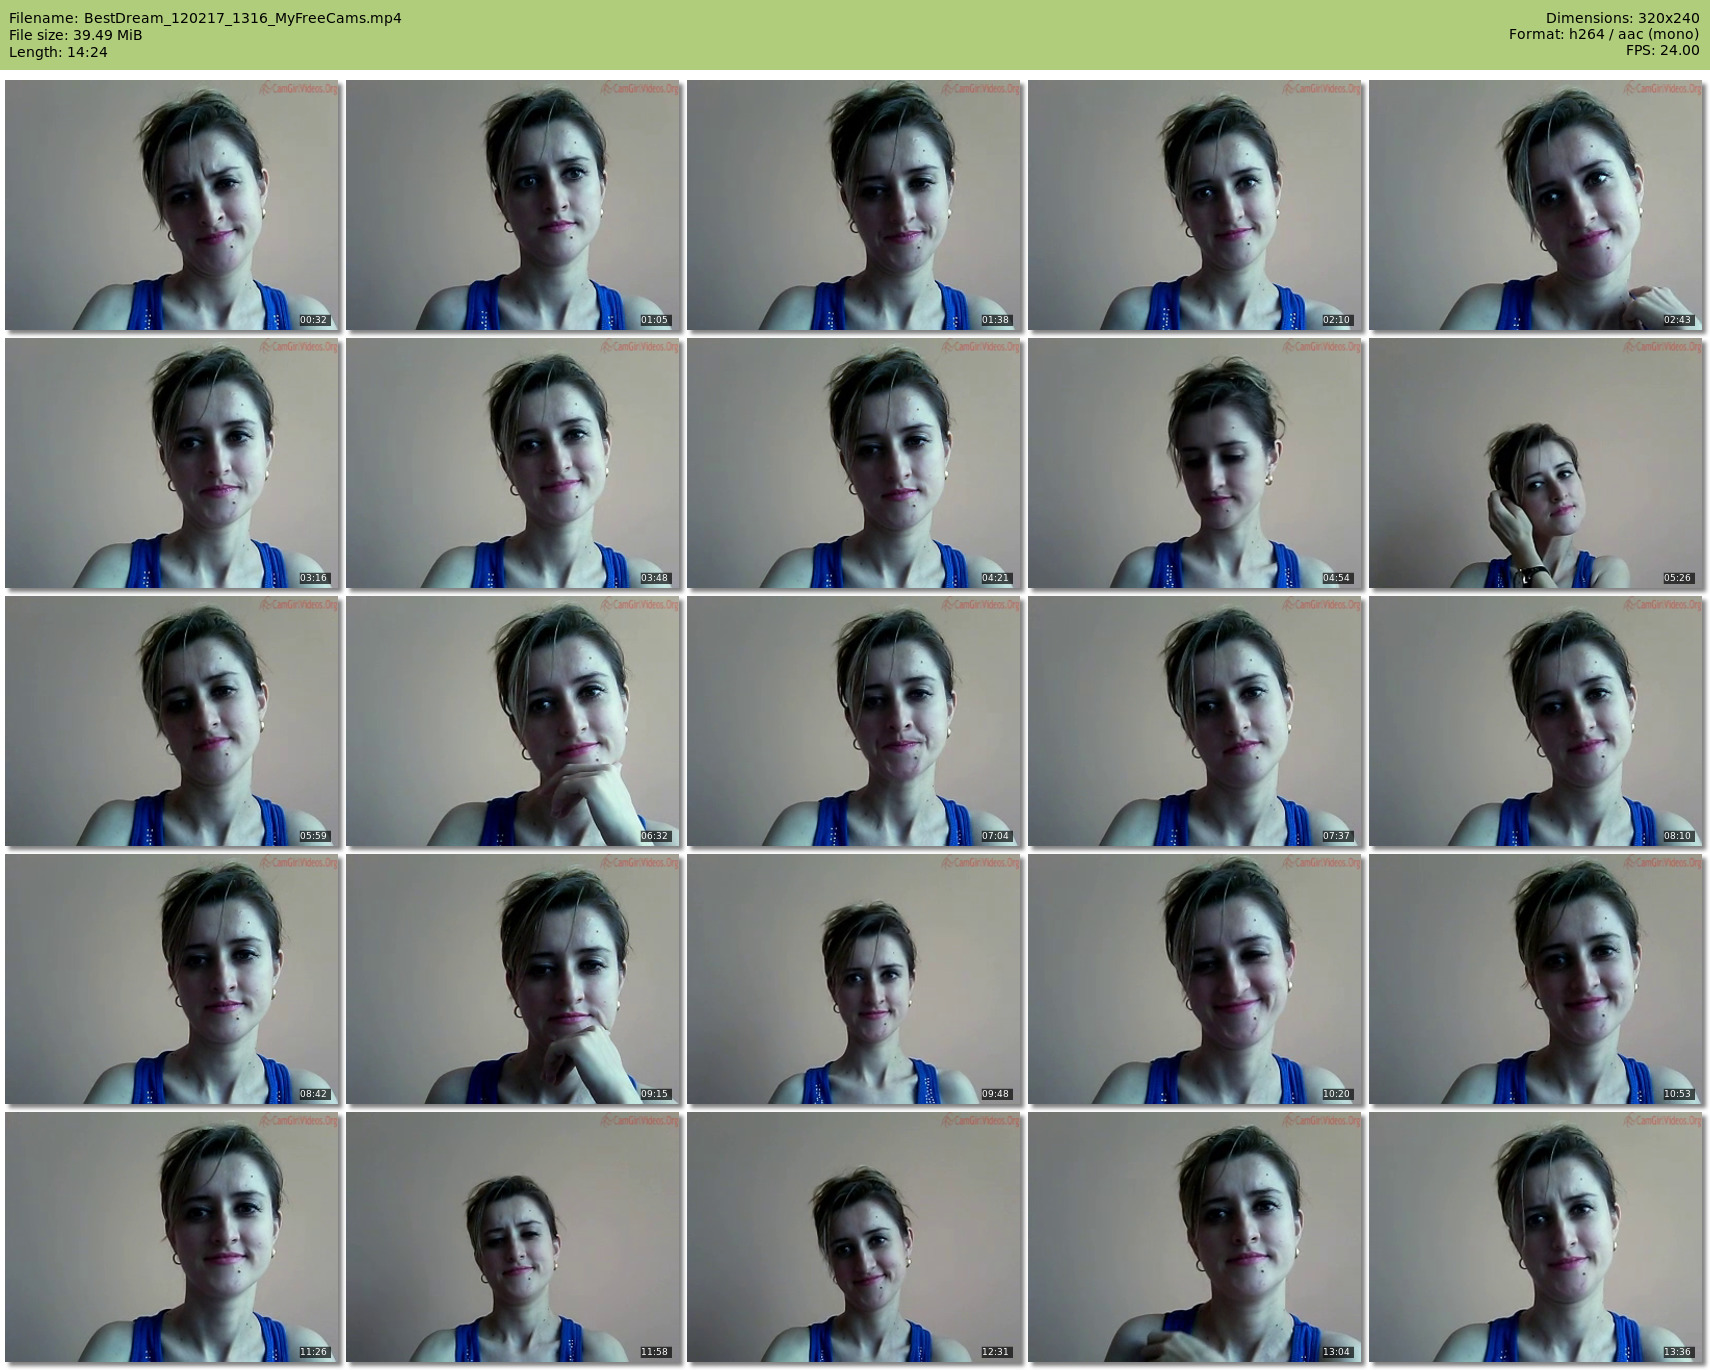Screen dimensions: 1710x1370
Task: Select the thumbnail timestamped 02:43
Action: point(1536,205)
